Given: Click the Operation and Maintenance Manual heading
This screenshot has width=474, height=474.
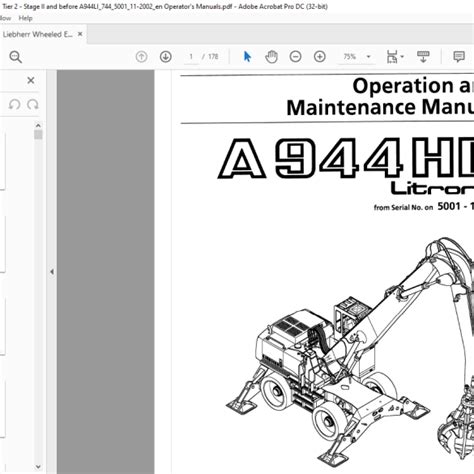Looking at the screenshot, I should click(380, 97).
